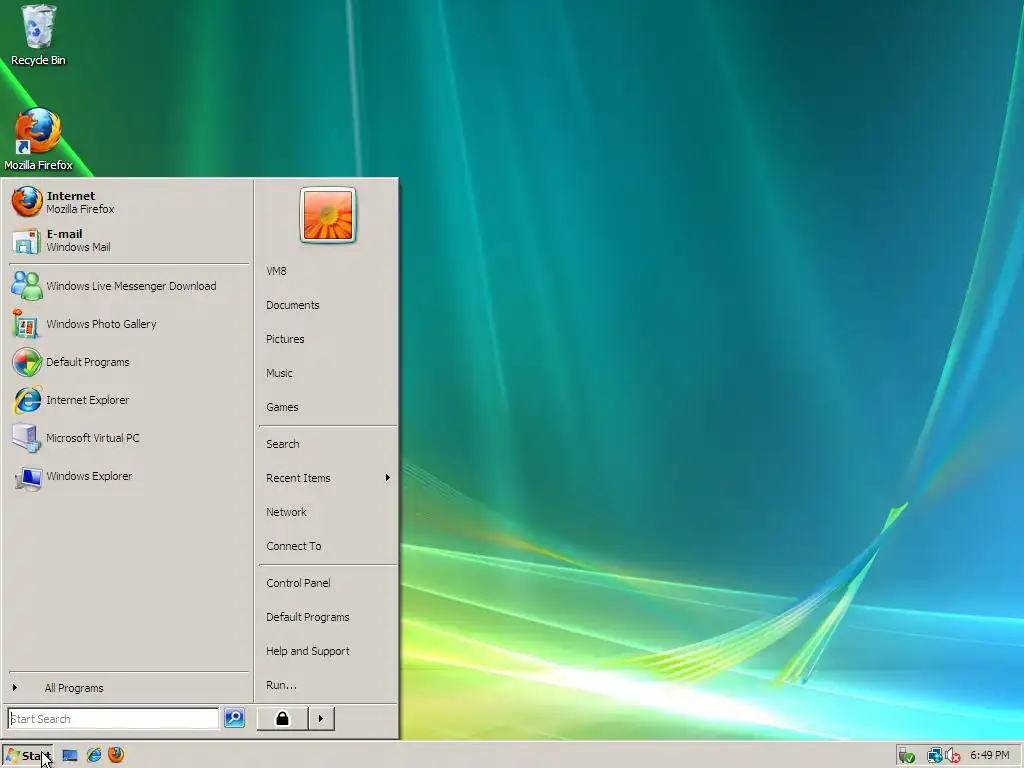Open Documents from the start menu
The height and width of the screenshot is (768, 1024).
click(328, 305)
